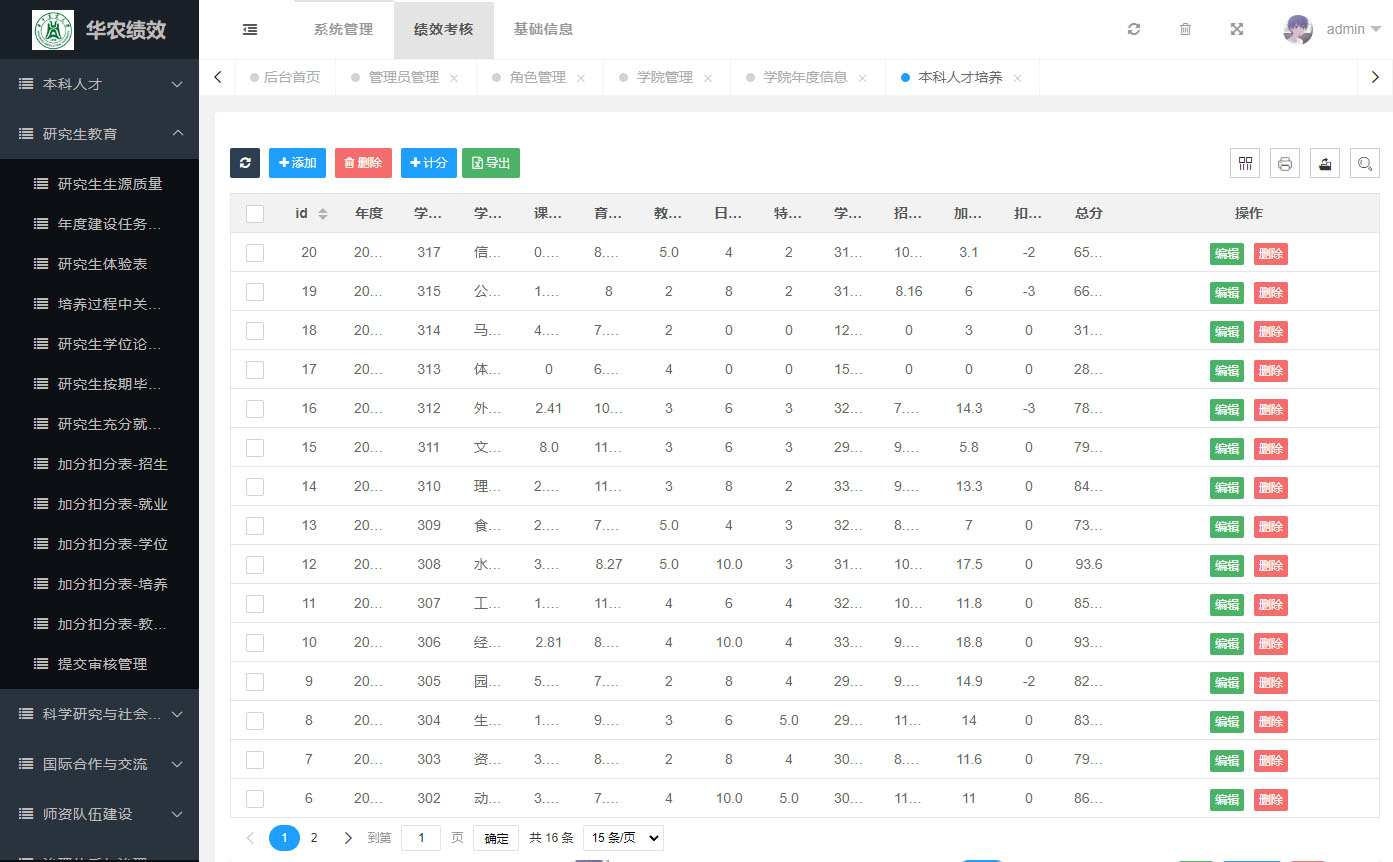Select the checkbox for the row with id 12

pos(255,565)
